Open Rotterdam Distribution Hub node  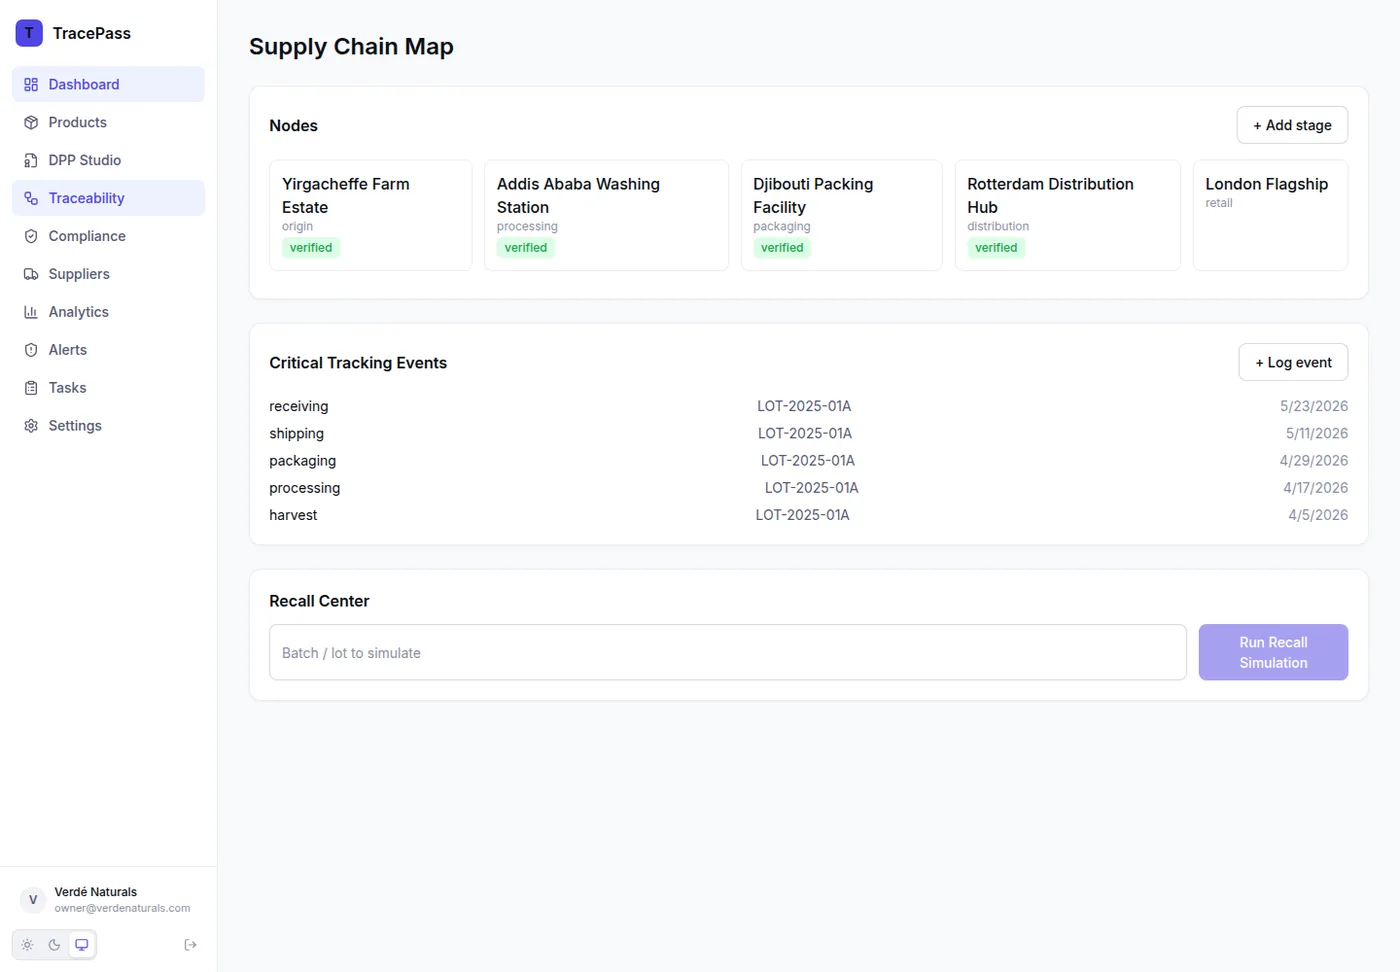pos(1067,215)
